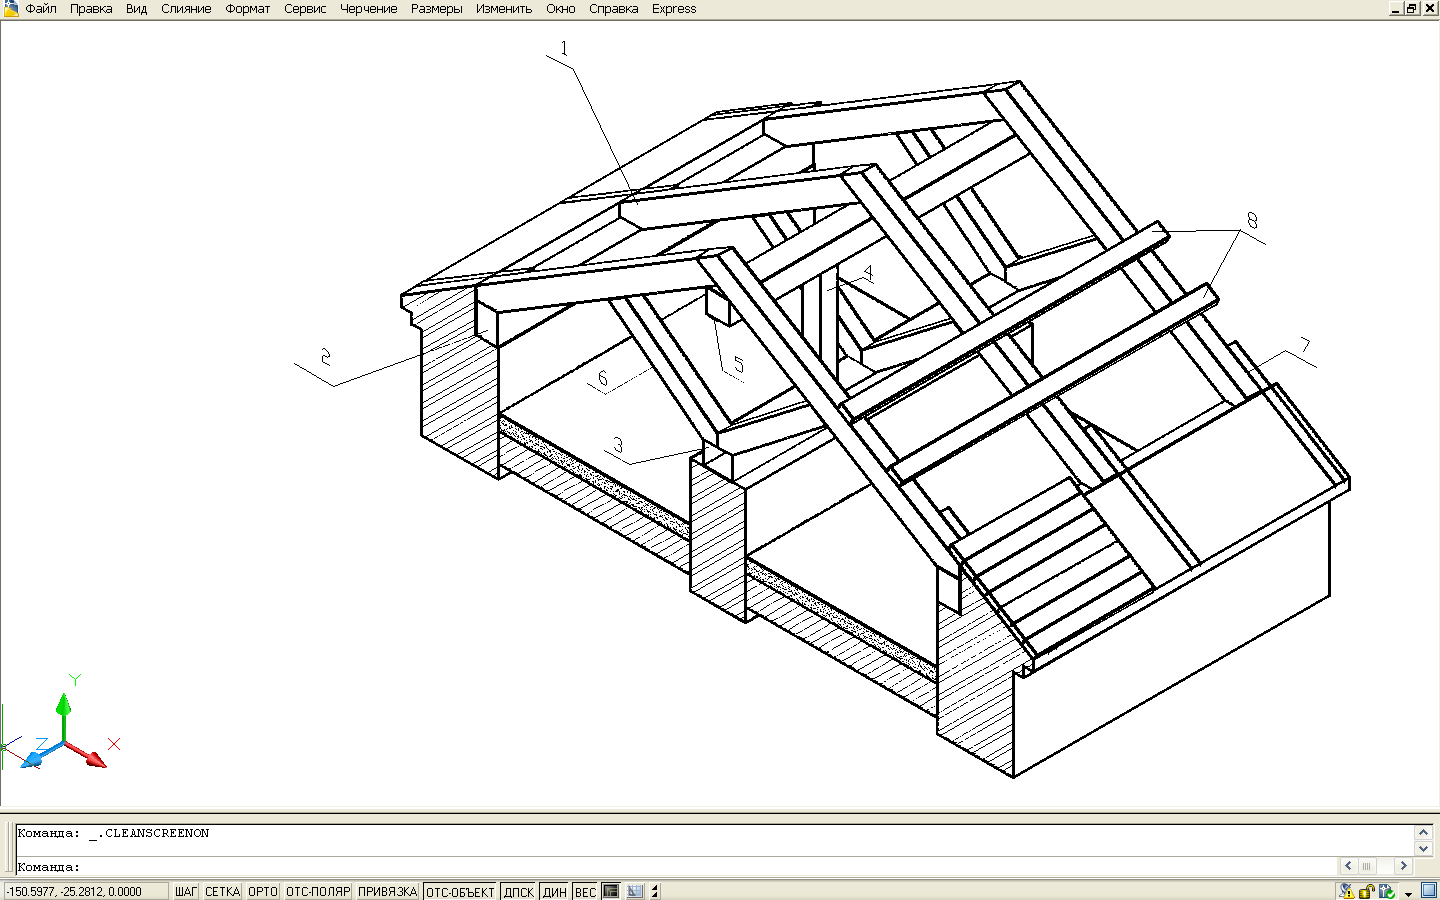Click the blue Z axis of UCS icon

coord(42,755)
